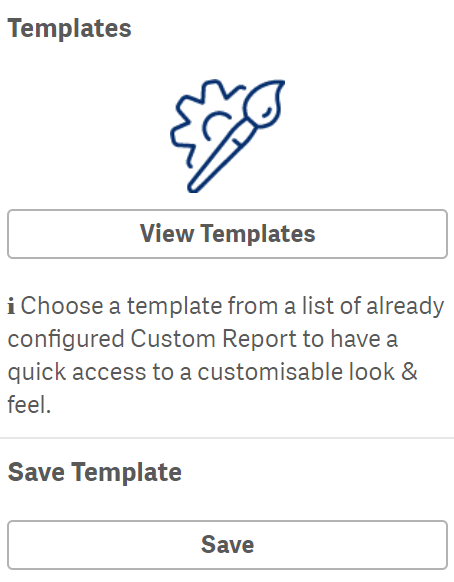Click the word 'Templates' on the View button
454x582 pixels.
pos(258,234)
